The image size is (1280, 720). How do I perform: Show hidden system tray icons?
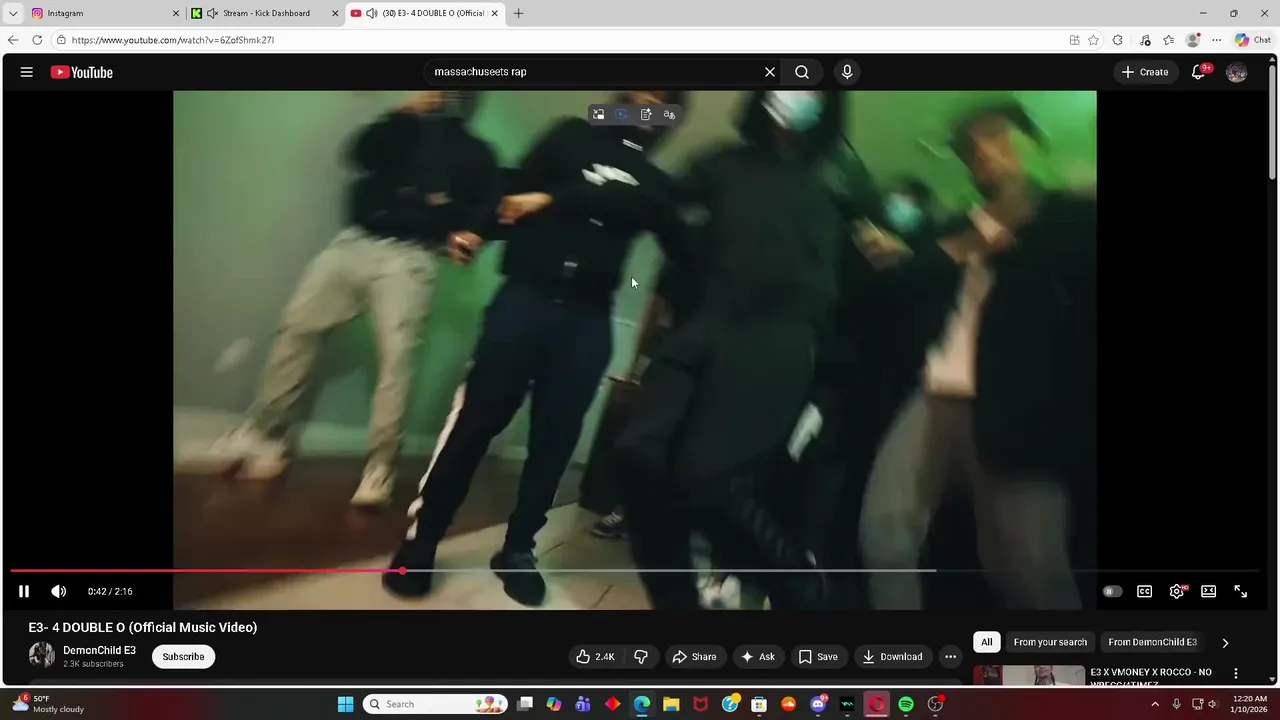(1155, 704)
